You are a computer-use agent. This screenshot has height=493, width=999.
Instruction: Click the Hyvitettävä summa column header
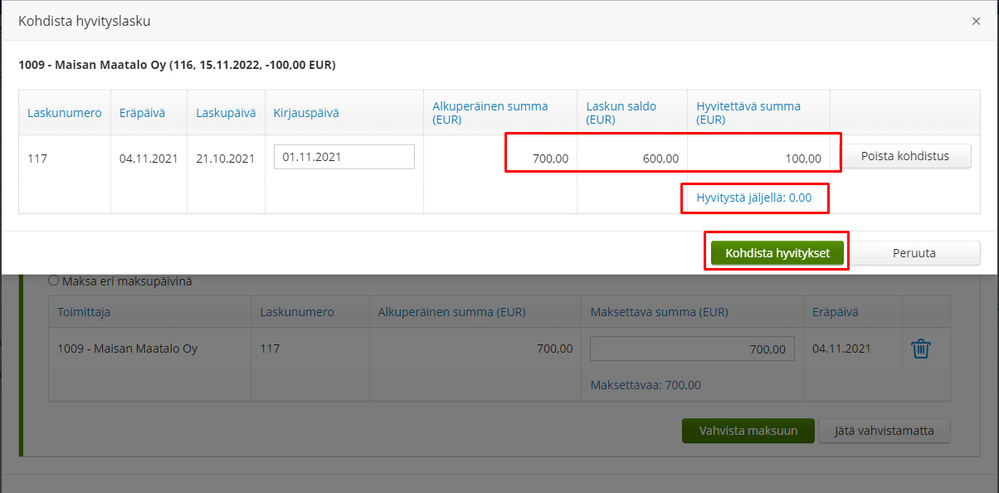(x=749, y=112)
